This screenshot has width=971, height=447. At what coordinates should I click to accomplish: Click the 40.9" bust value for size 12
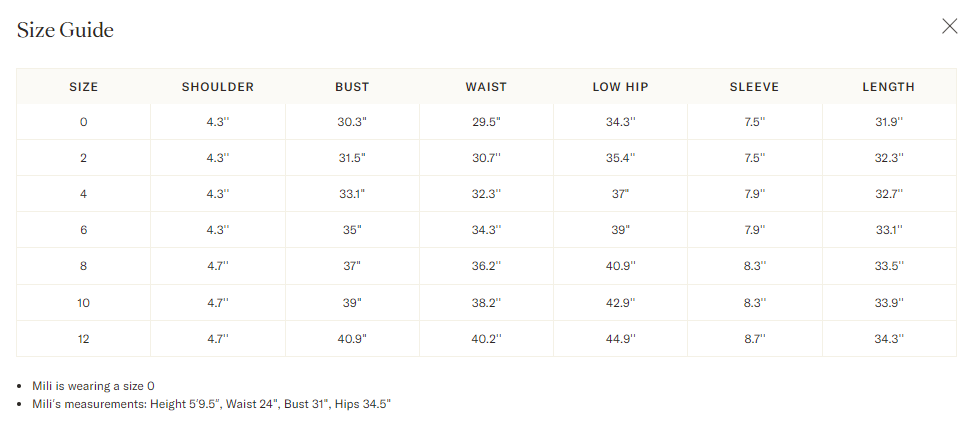(352, 339)
